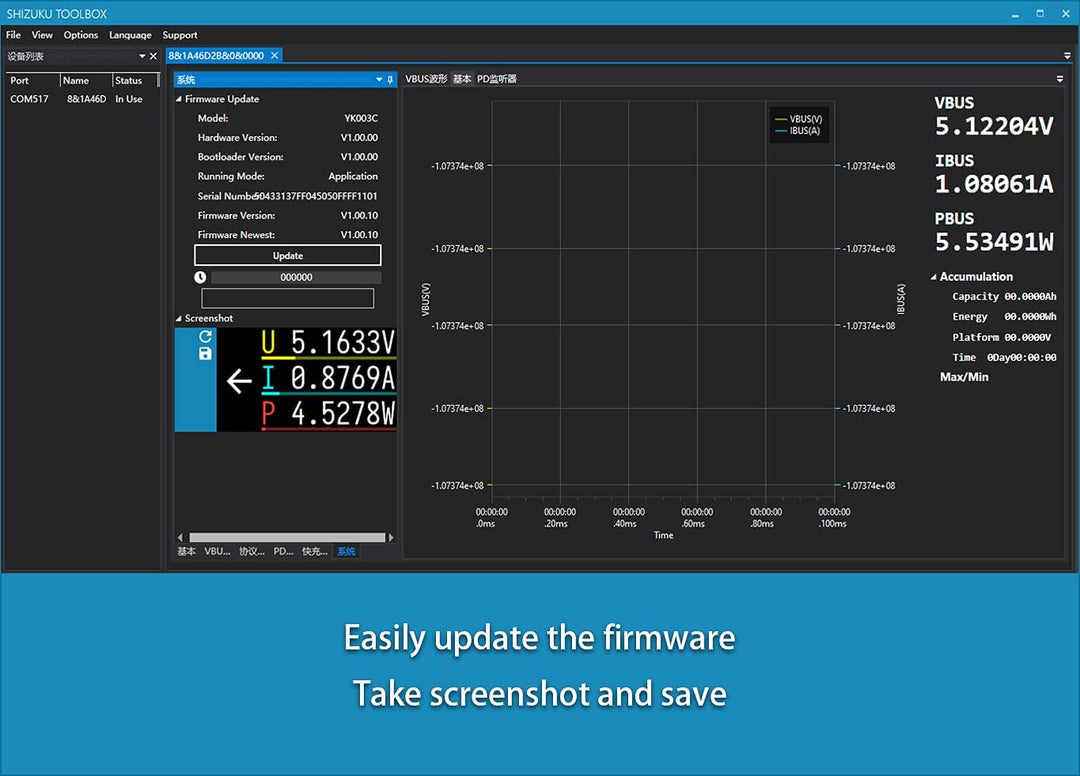The height and width of the screenshot is (776, 1080).
Task: Click the Time axis label under the chart
Action: [x=663, y=535]
